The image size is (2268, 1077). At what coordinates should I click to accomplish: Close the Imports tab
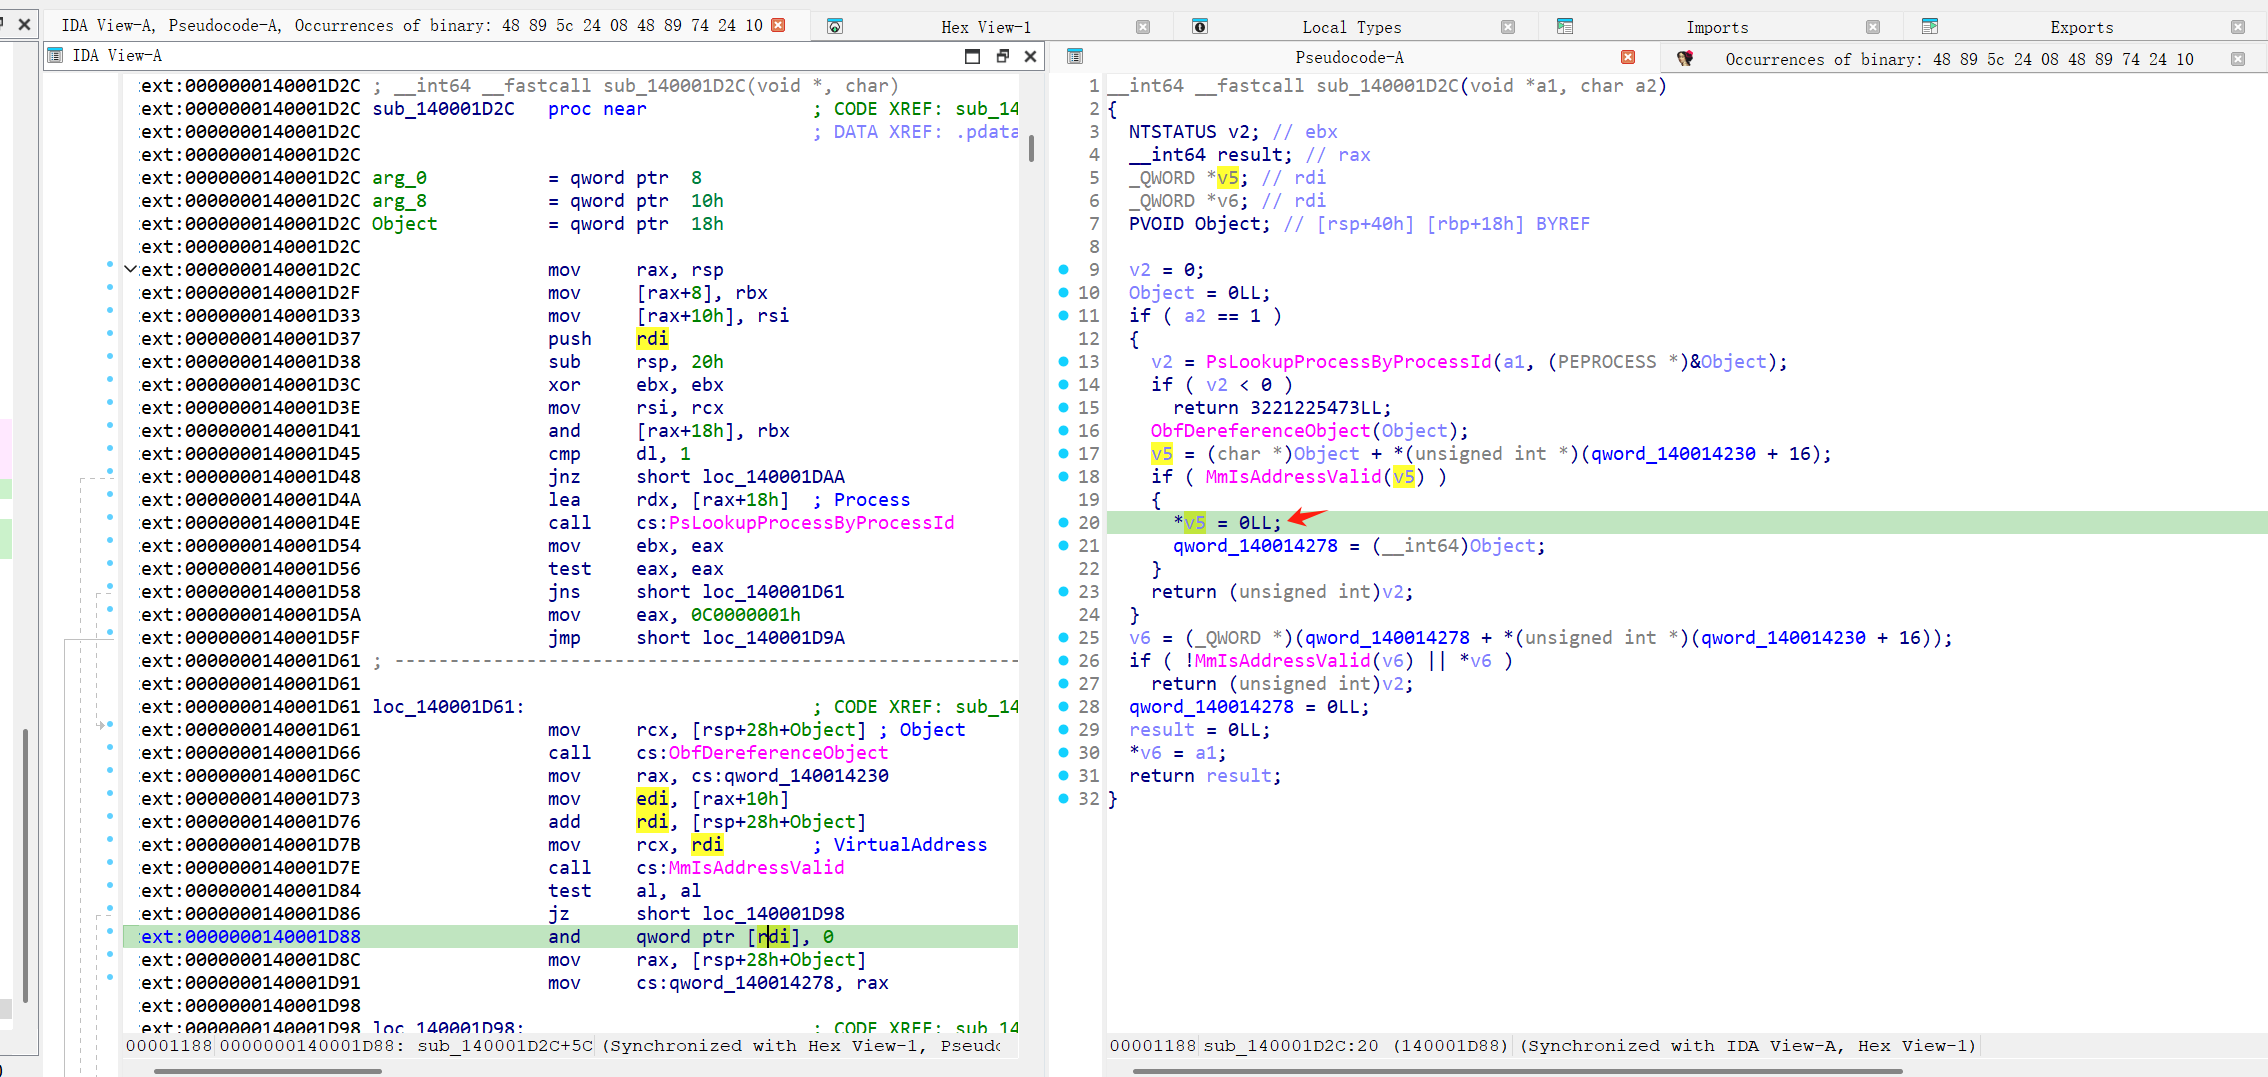[1873, 27]
